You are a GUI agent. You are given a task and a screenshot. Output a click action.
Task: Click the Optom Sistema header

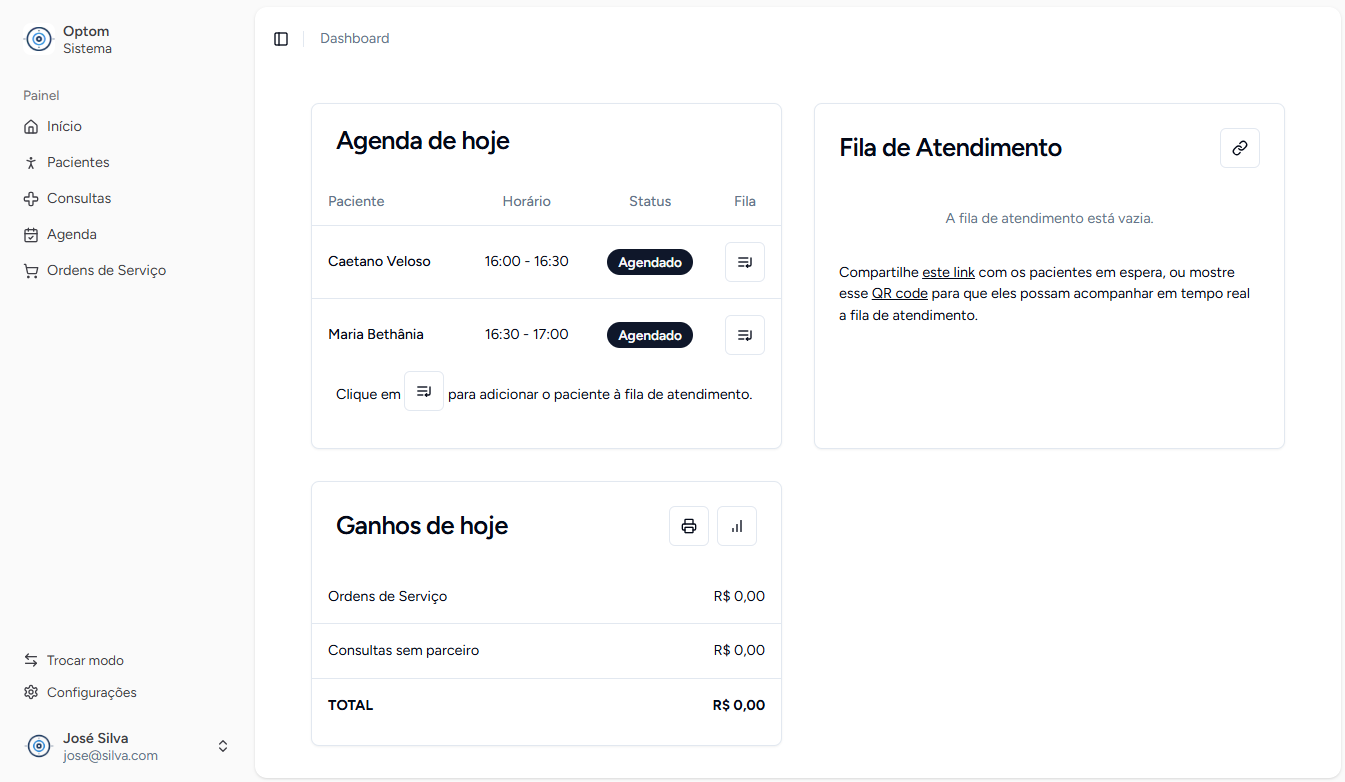pos(127,40)
